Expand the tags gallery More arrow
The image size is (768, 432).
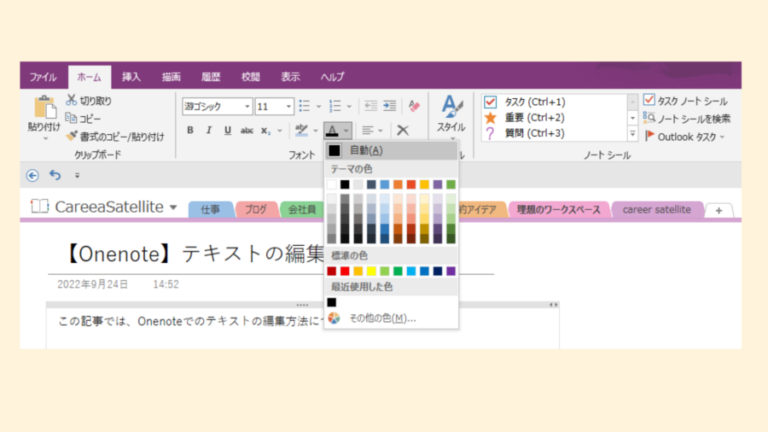click(632, 134)
